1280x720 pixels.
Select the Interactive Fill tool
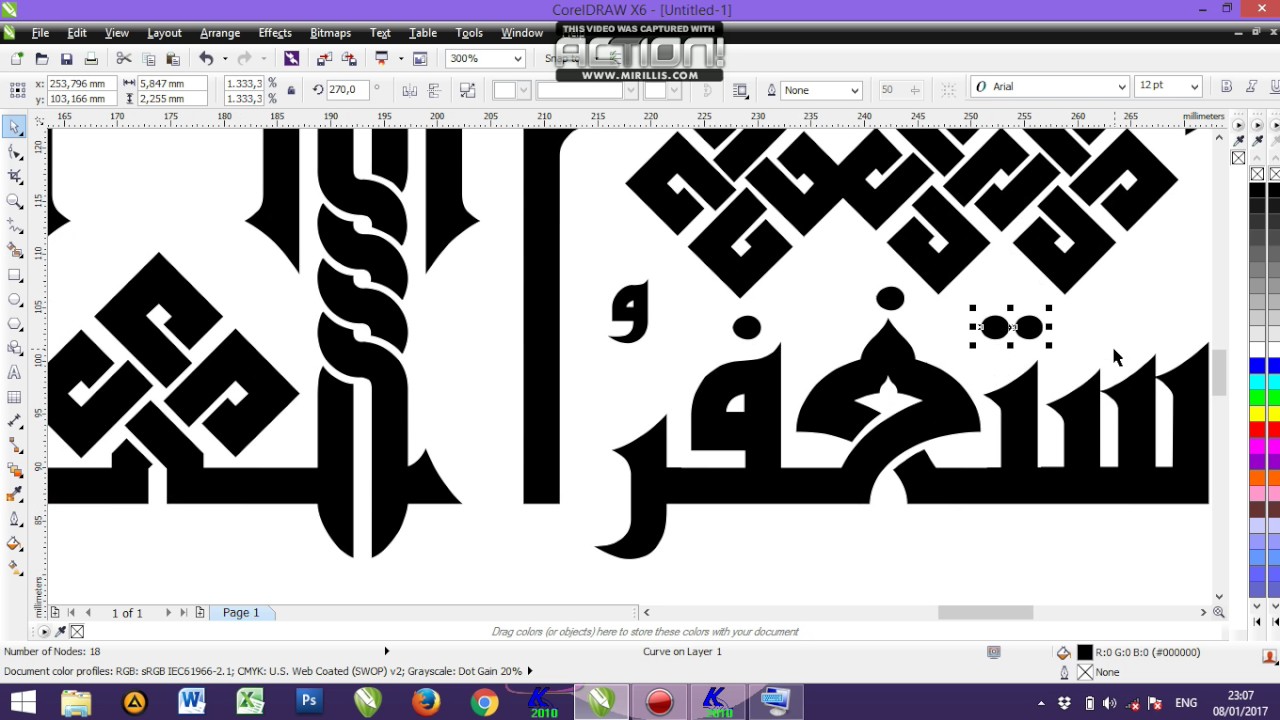[x=14, y=568]
